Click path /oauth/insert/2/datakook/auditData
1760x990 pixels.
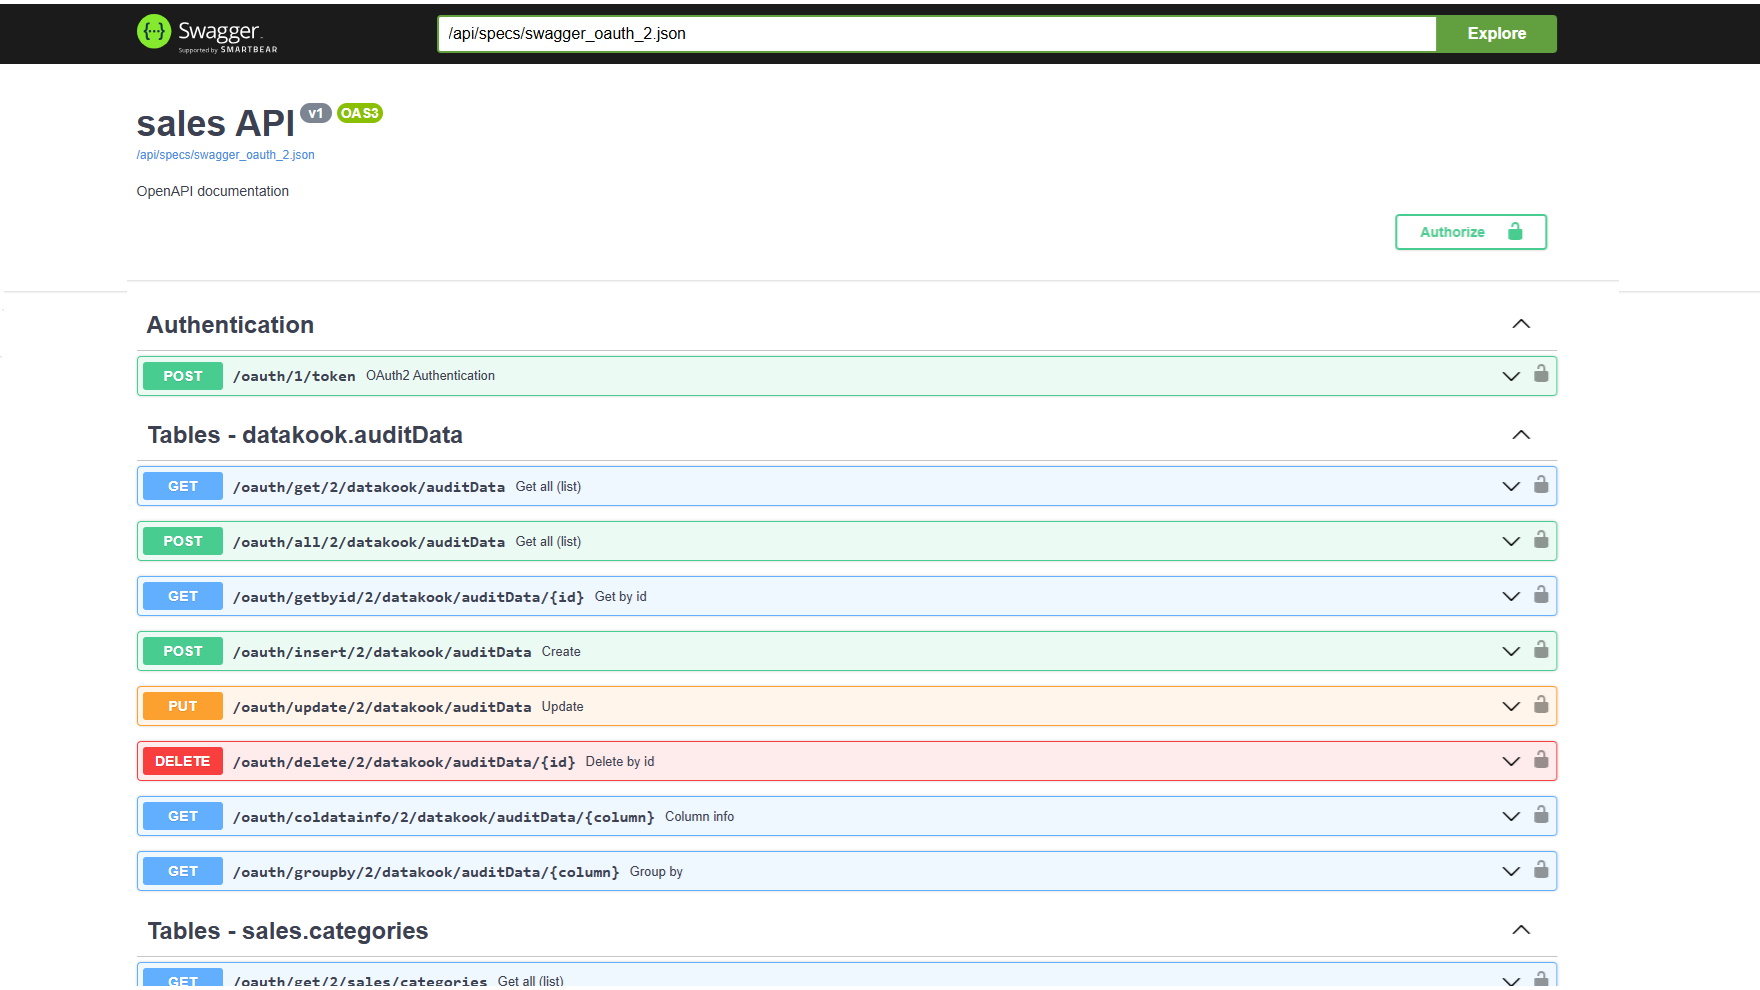[382, 652]
